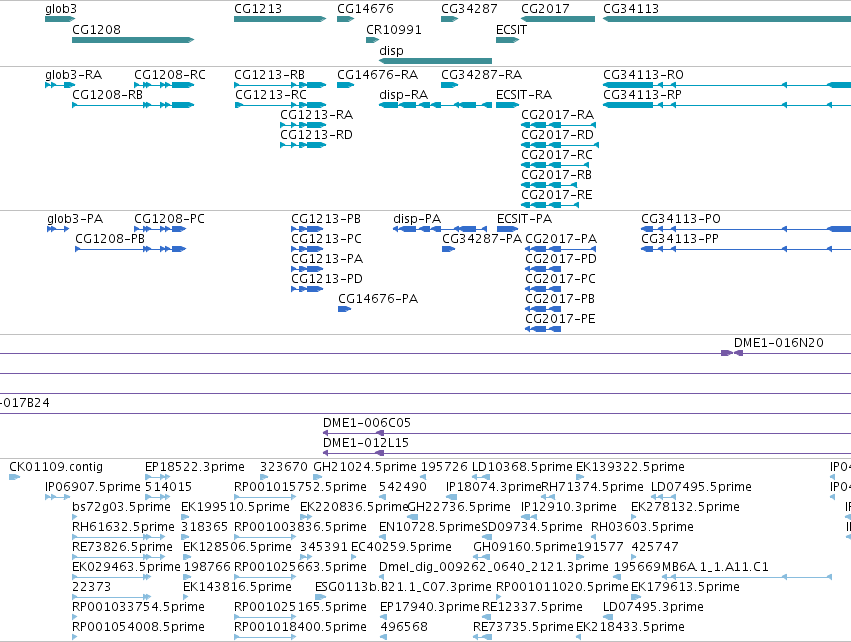Select the CG1208-RC transcript label
The image size is (851, 642).
point(169,74)
